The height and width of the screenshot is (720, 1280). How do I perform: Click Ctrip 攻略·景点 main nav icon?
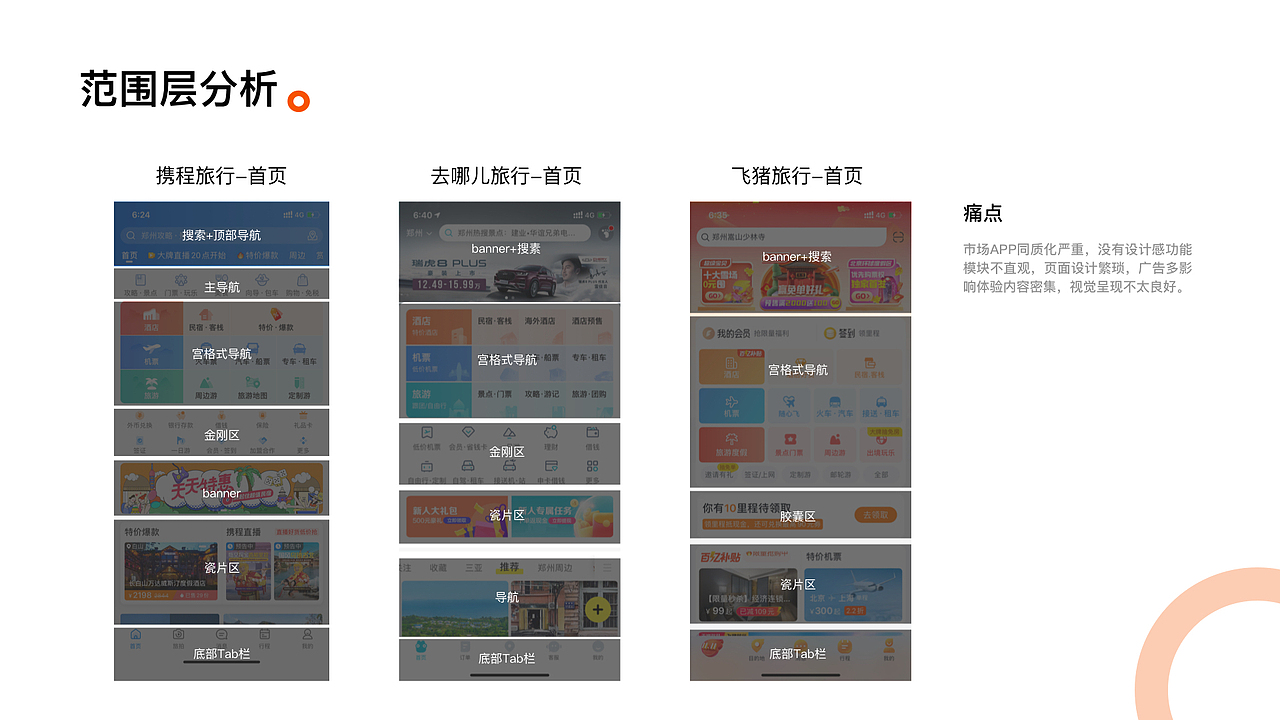[x=139, y=286]
